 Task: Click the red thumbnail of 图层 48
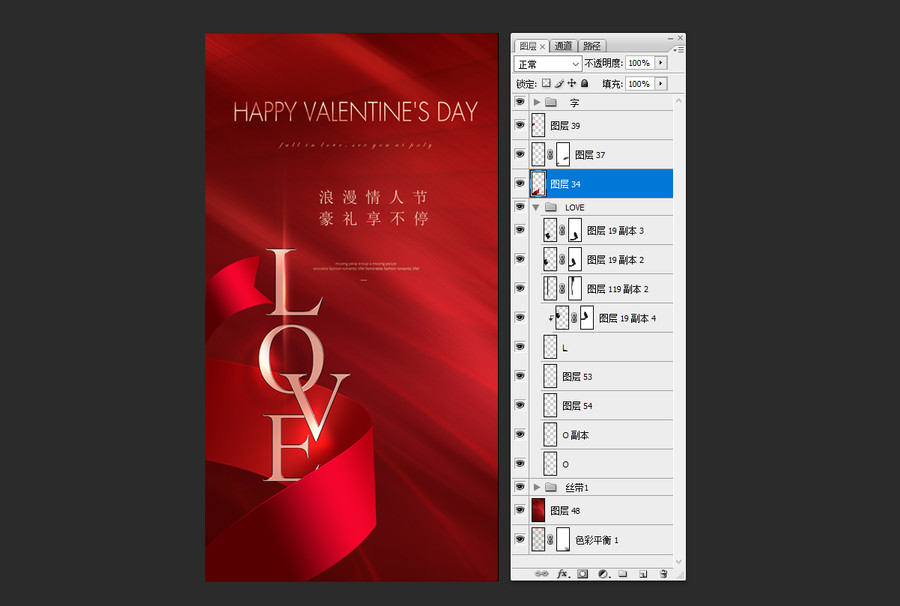point(538,510)
